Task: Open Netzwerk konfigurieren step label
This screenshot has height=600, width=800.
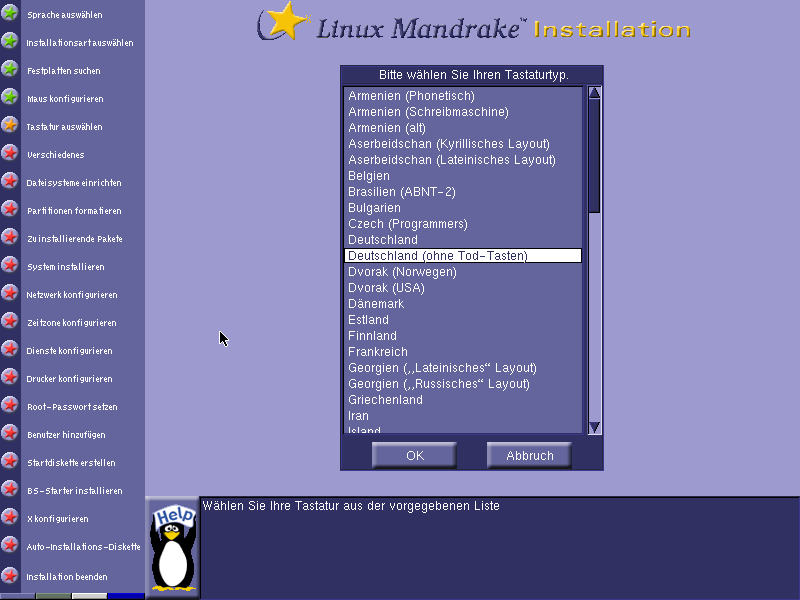Action: 72,295
